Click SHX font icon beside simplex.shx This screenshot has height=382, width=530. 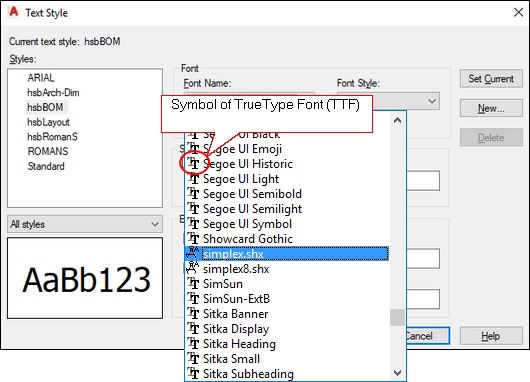point(193,254)
